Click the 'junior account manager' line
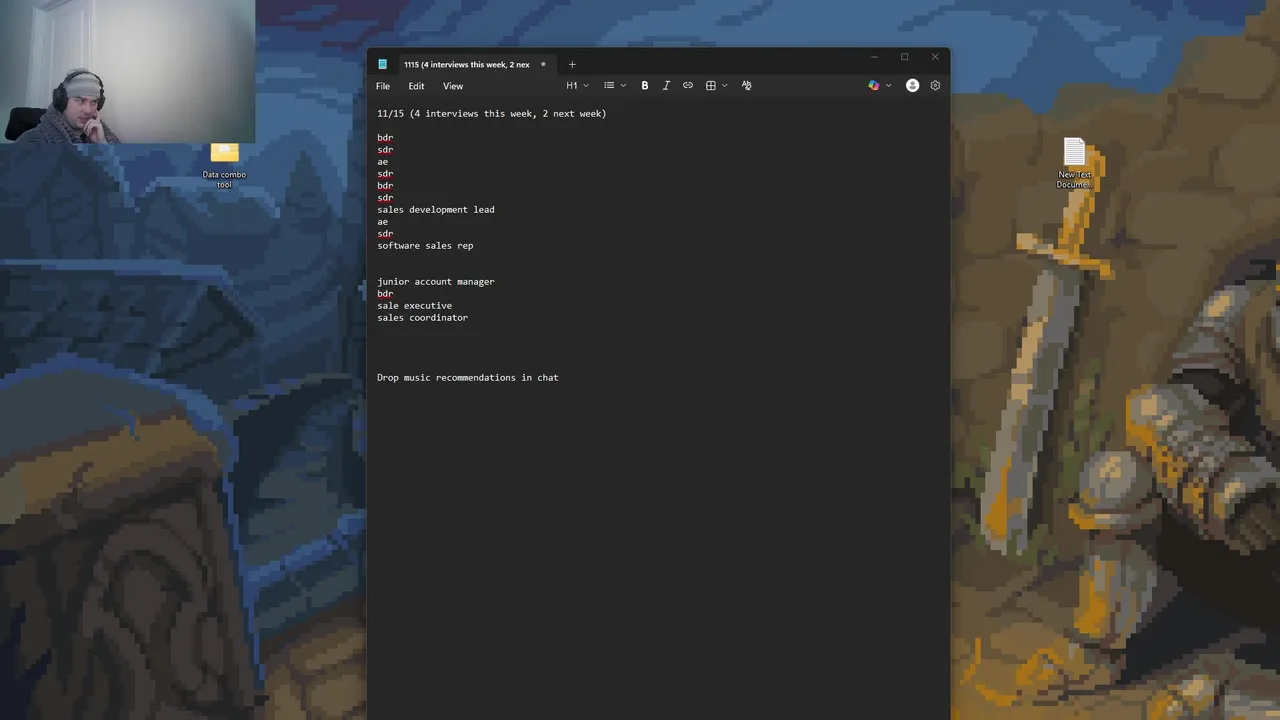Screen dimensions: 1280x720 click(436, 282)
